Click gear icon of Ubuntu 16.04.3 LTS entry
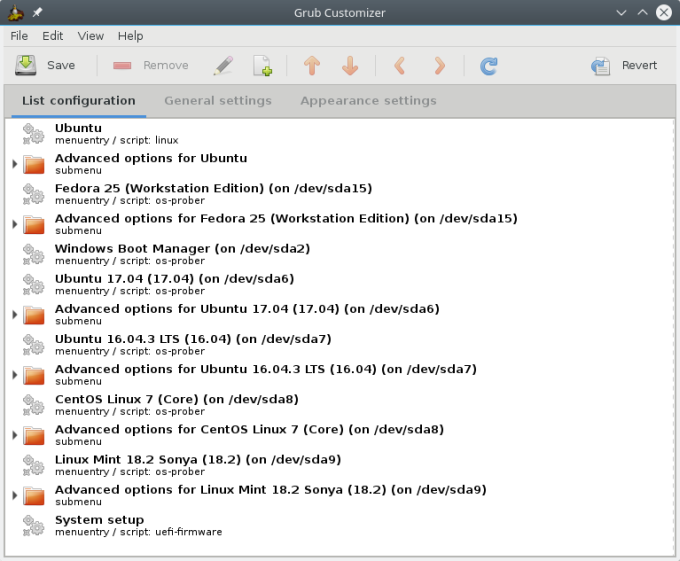The height and width of the screenshot is (561, 680). [x=33, y=344]
